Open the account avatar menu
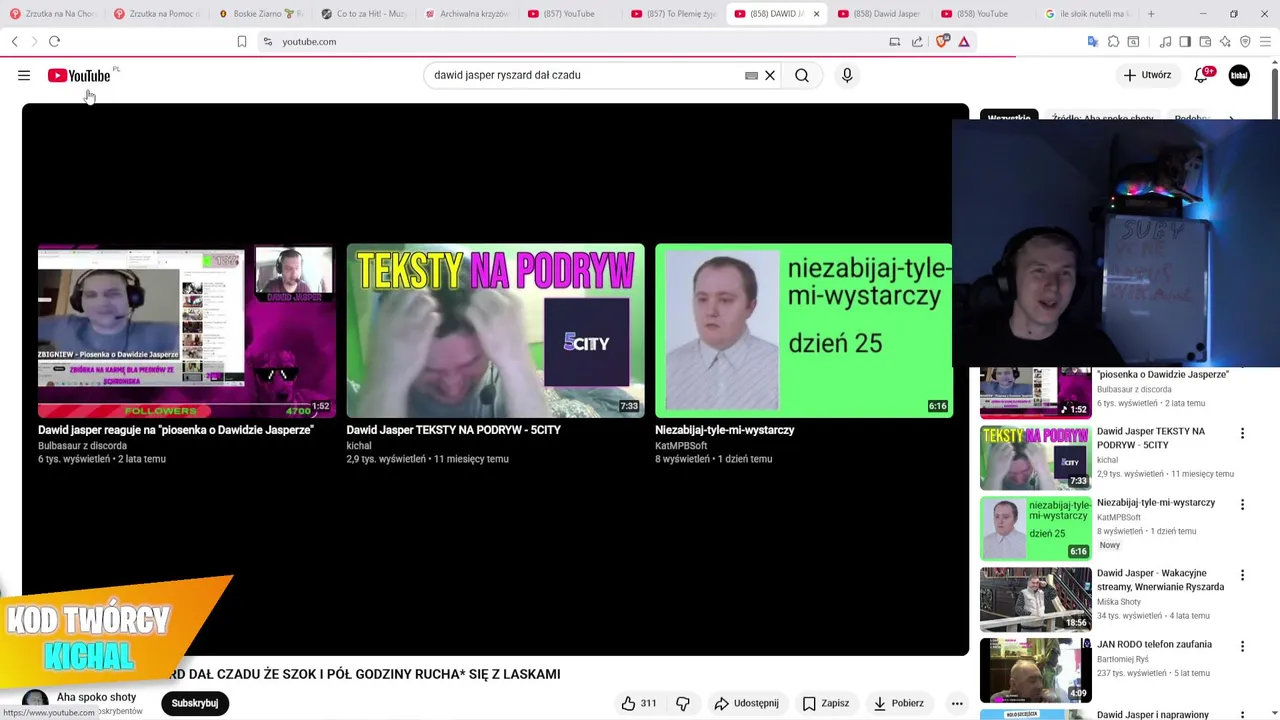 (1239, 75)
